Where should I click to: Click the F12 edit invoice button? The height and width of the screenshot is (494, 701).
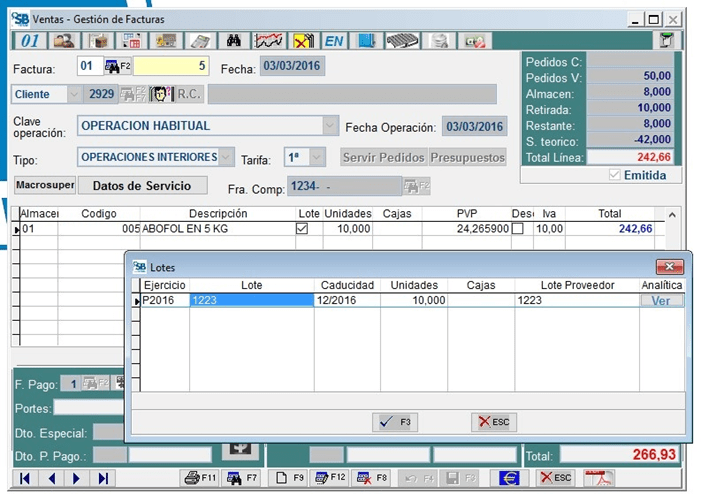click(330, 478)
